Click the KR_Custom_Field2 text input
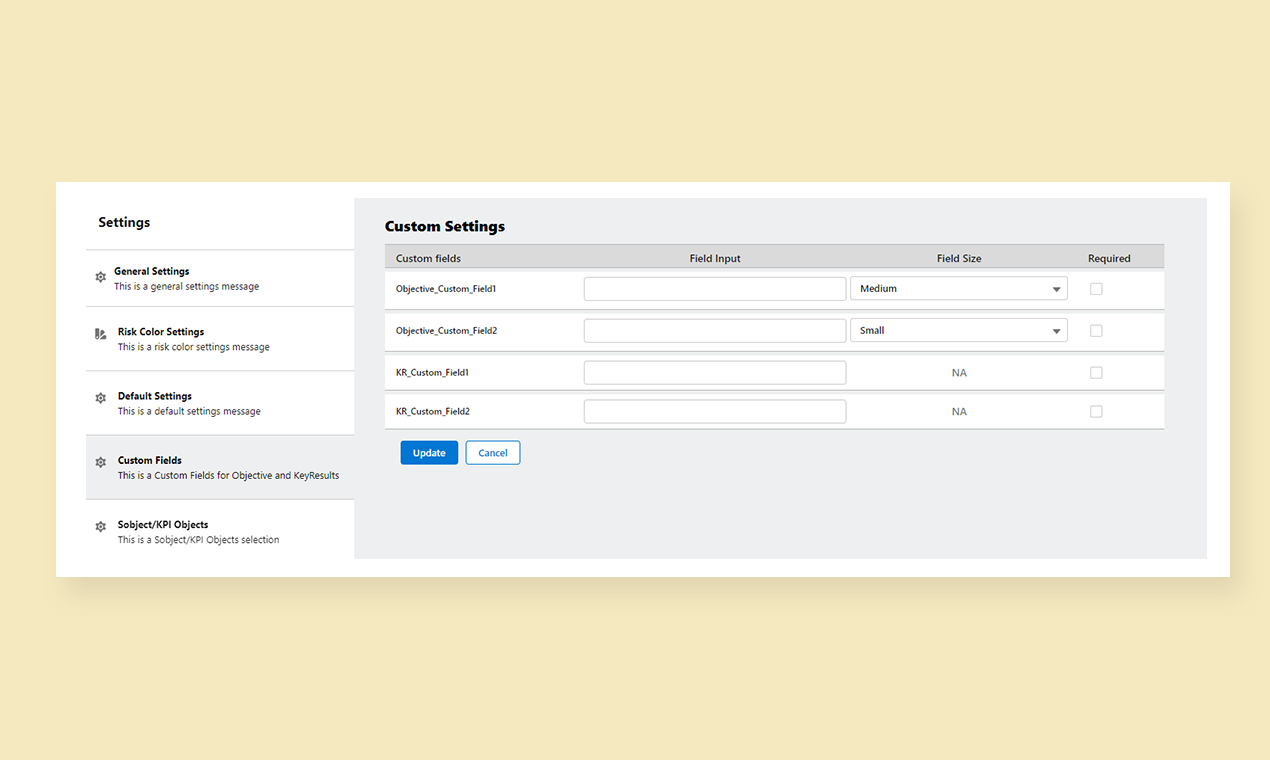 coord(714,412)
